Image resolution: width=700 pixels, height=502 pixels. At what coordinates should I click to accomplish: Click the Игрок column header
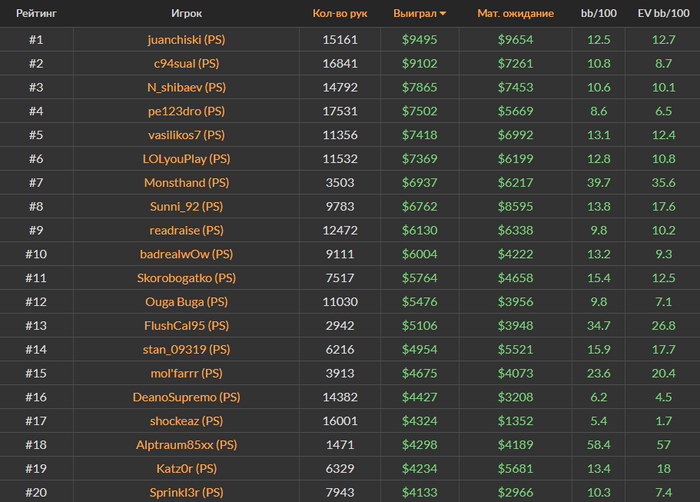[x=186, y=14]
